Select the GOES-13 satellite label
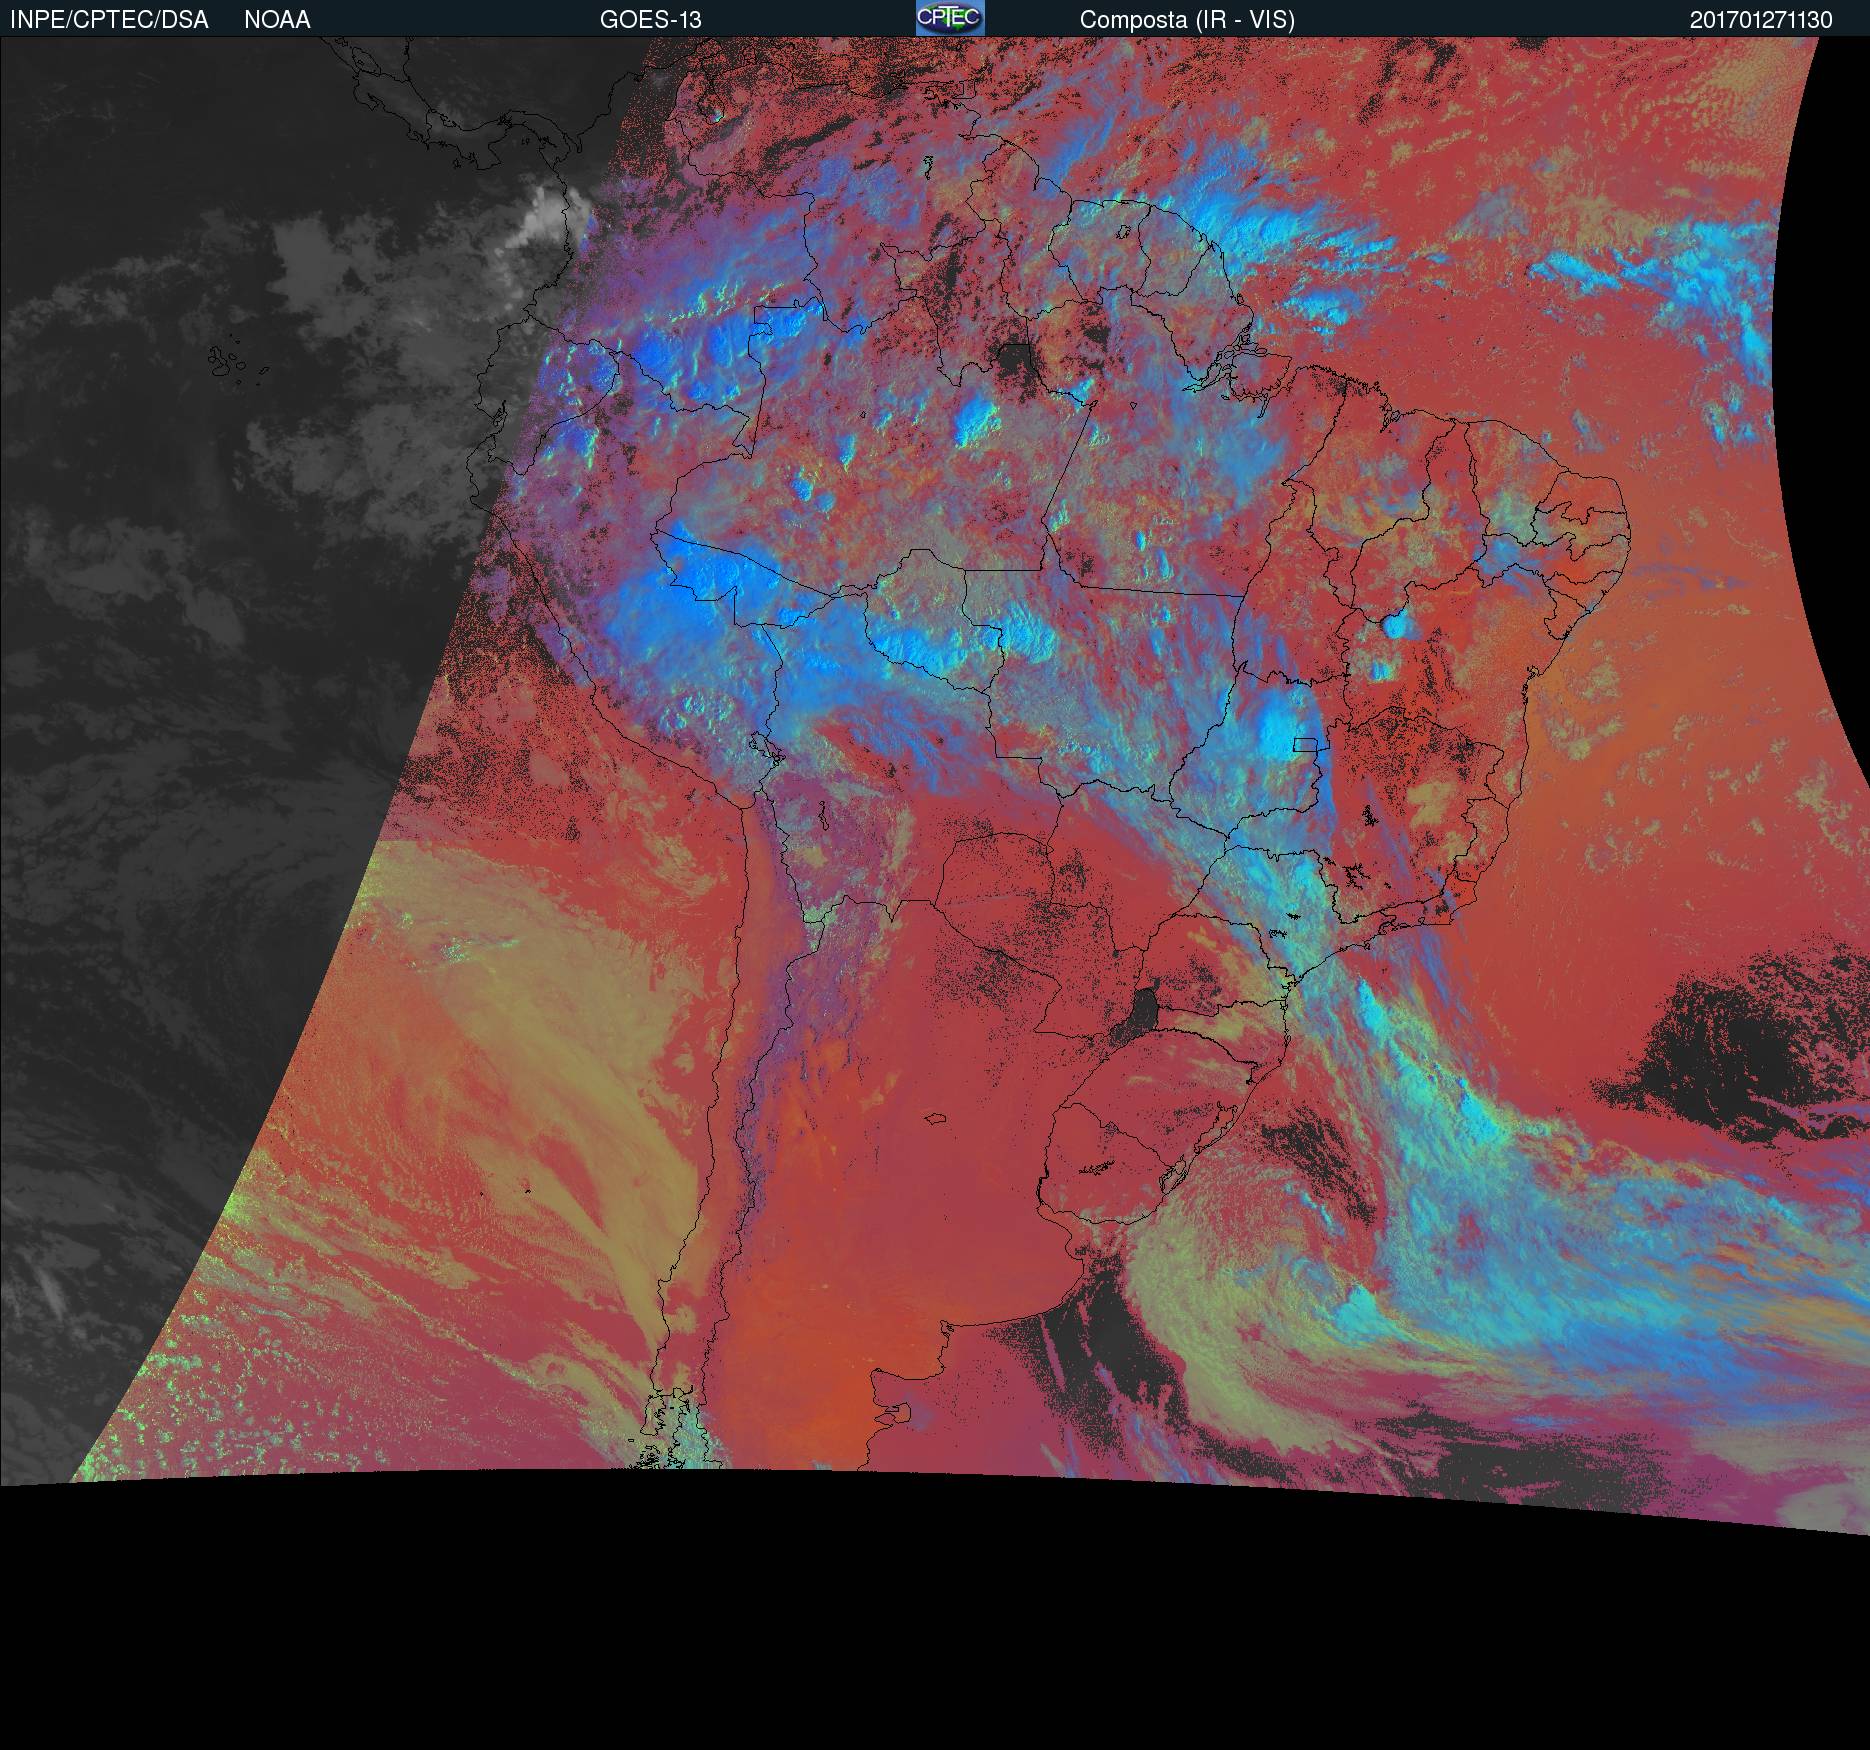 tap(651, 20)
